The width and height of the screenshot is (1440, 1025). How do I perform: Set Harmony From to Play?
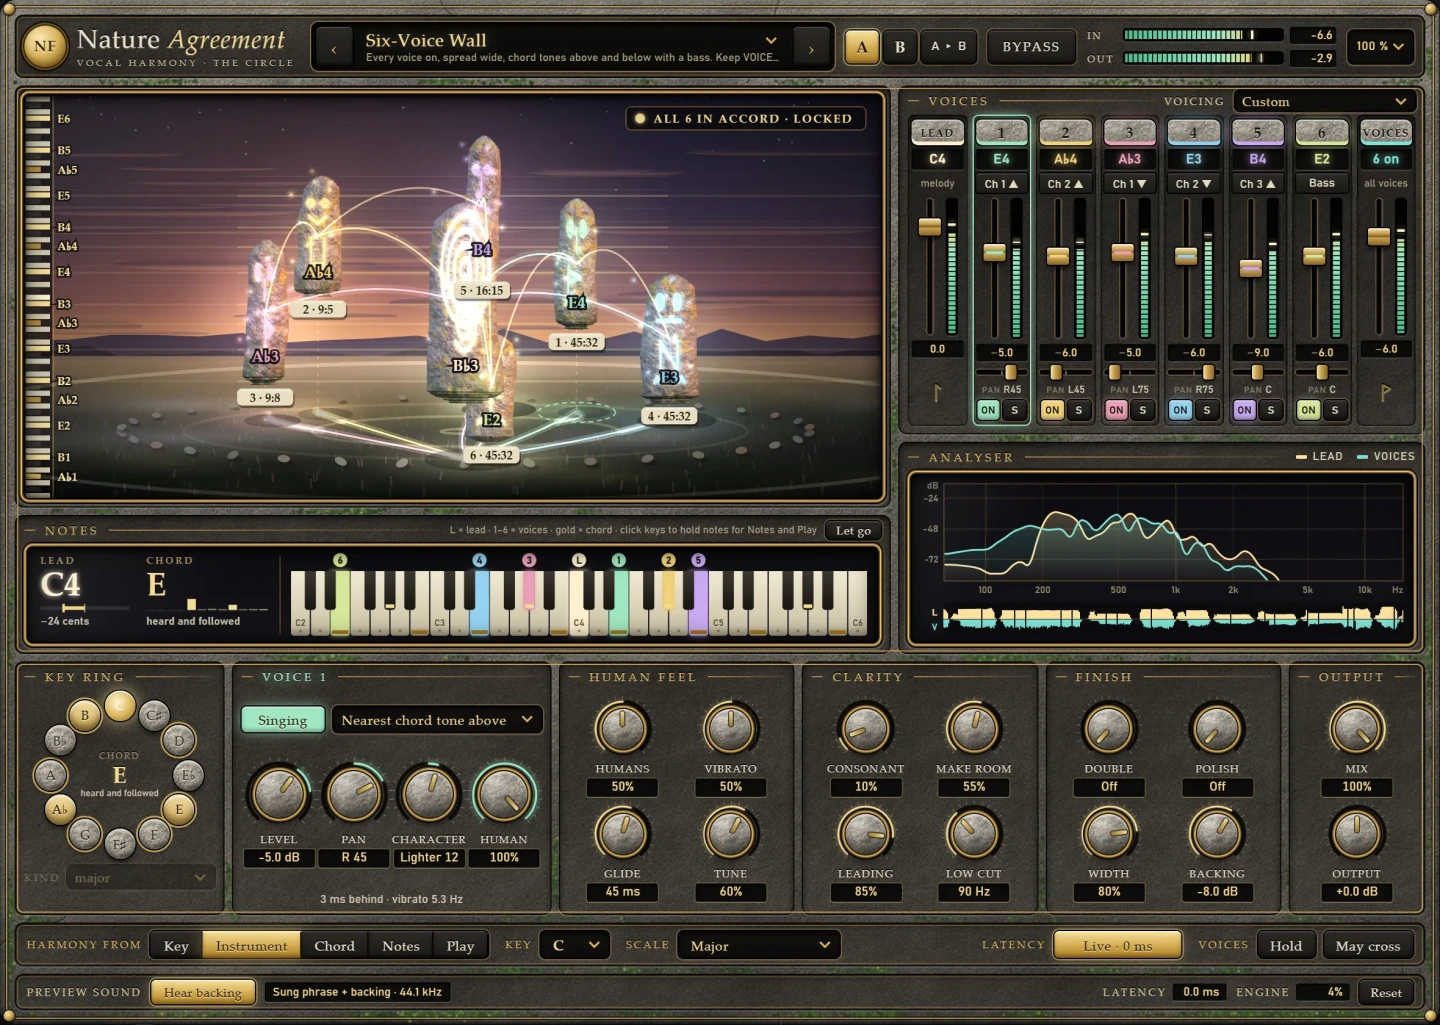click(460, 945)
